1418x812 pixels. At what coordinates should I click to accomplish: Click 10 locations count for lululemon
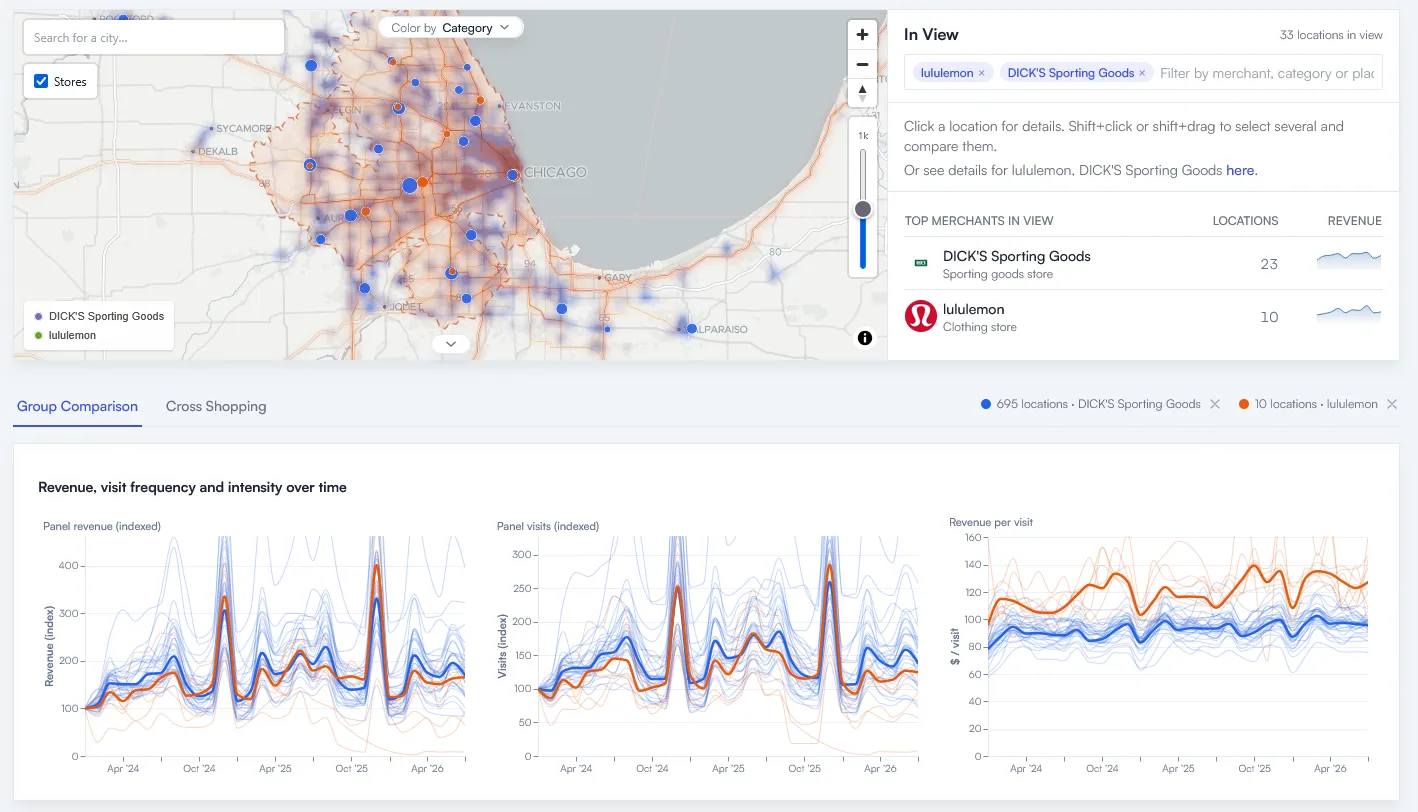tap(1269, 317)
